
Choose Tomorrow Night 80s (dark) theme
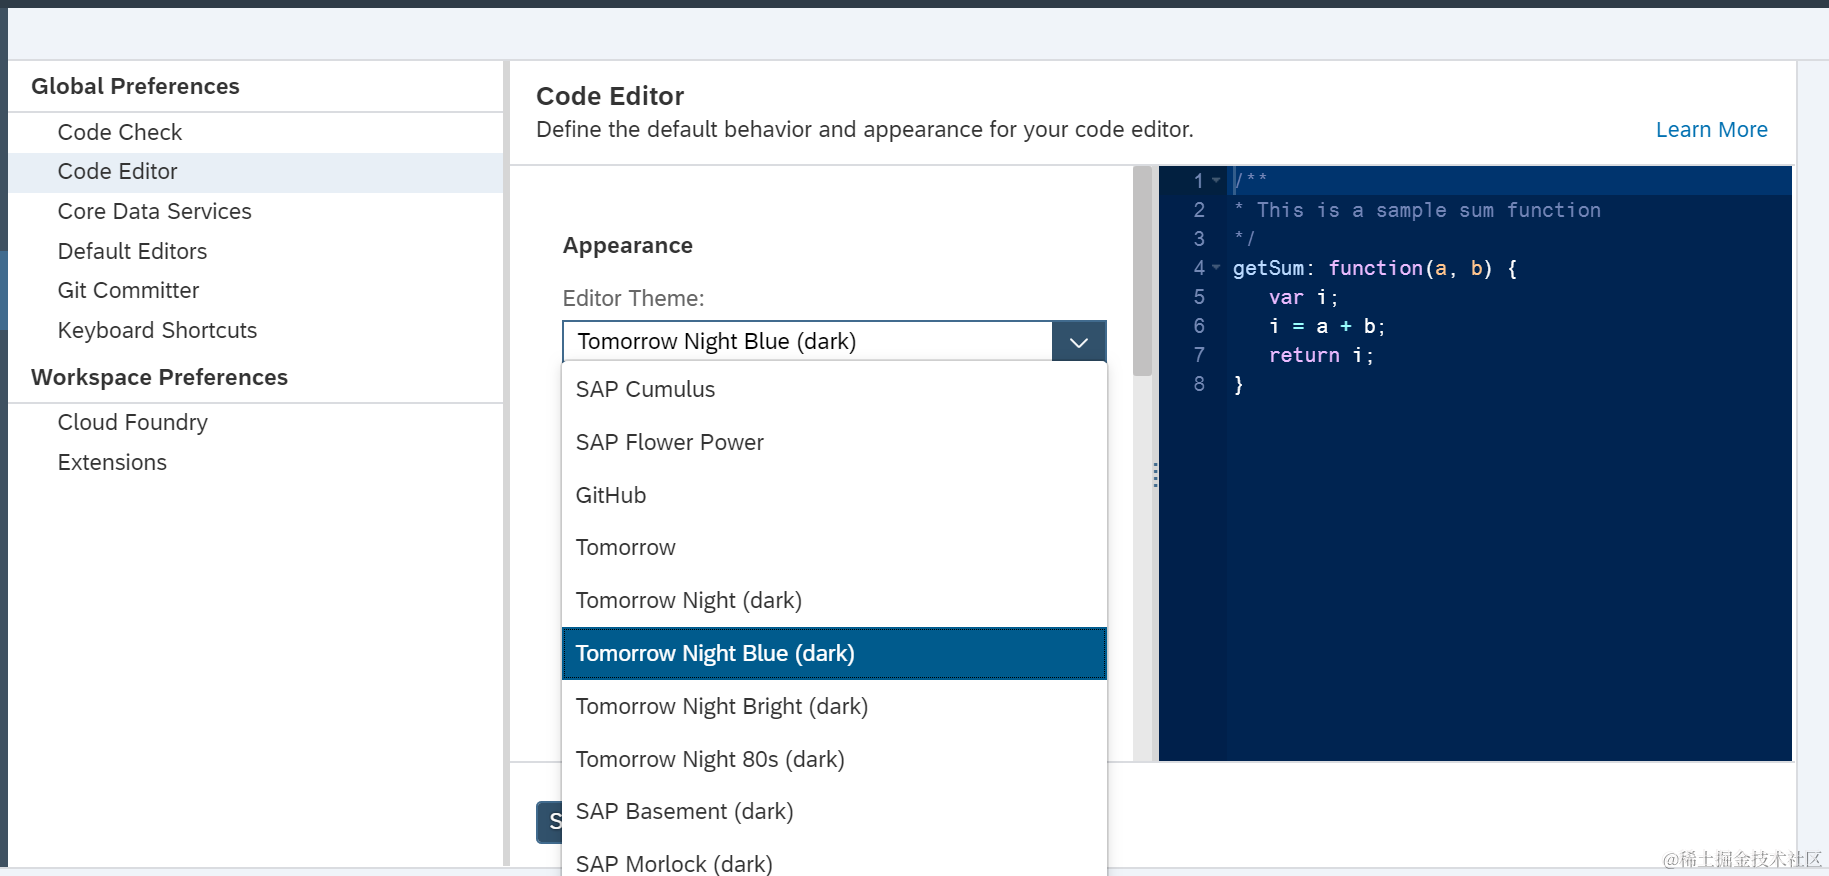click(834, 759)
